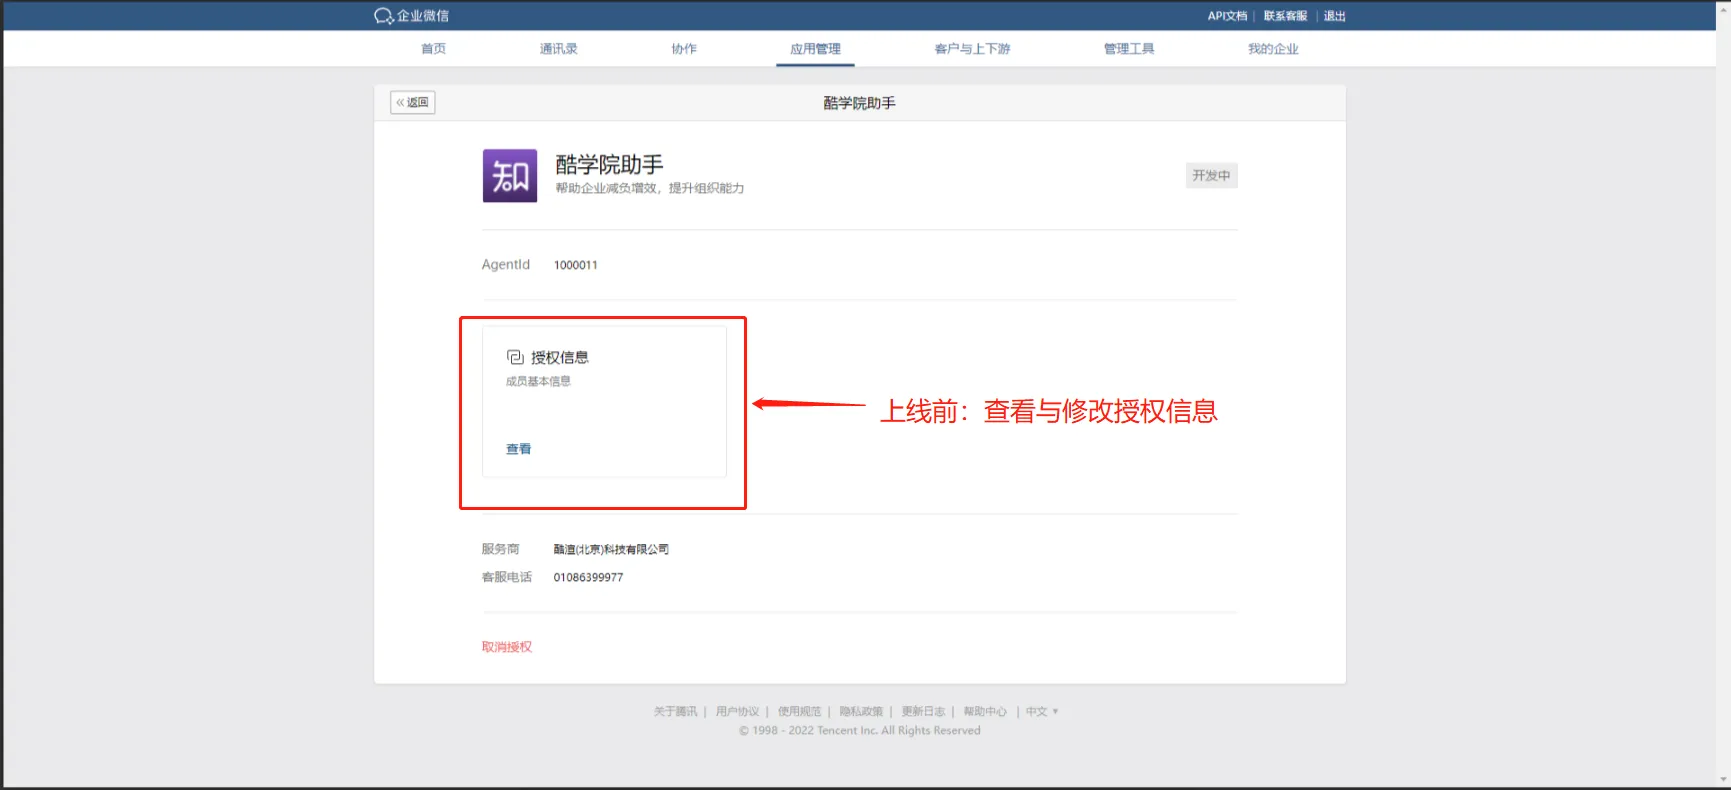Open the 用户协议 footer link
1731x790 pixels.
737,712
